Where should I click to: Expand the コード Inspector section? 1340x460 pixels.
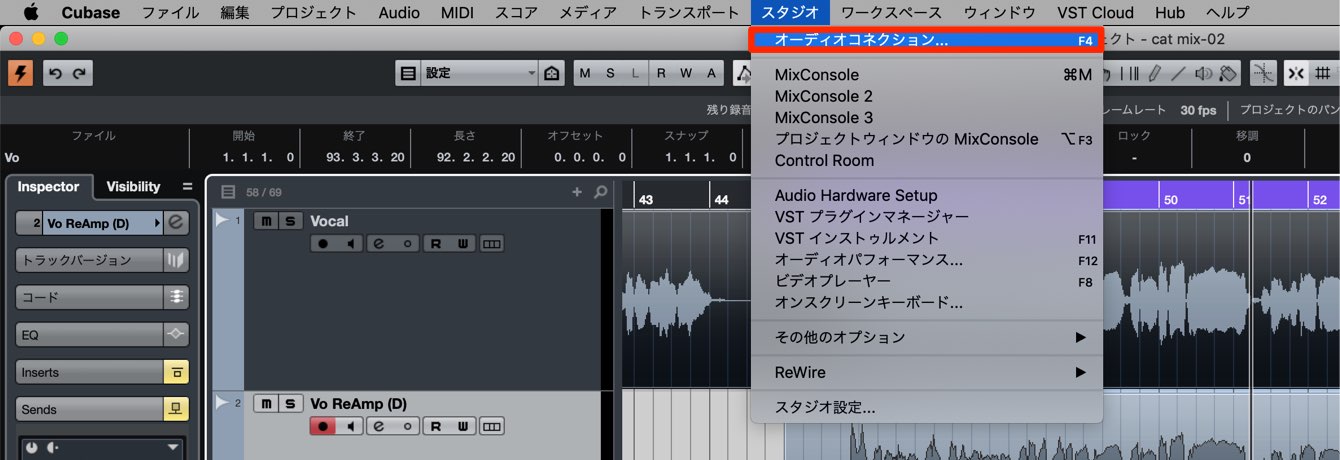89,297
